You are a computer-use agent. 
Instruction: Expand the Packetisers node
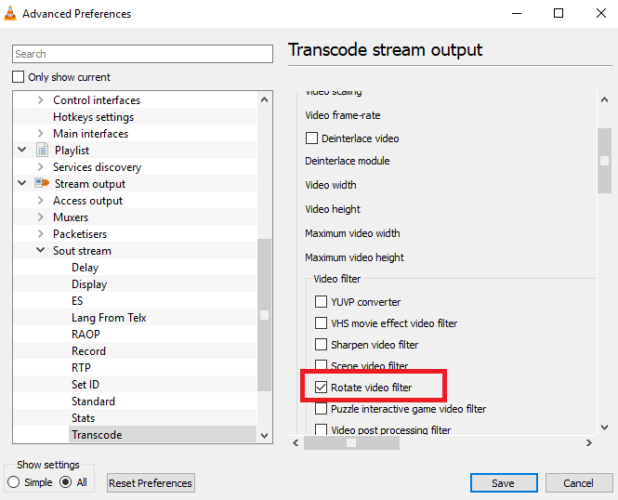pos(40,234)
